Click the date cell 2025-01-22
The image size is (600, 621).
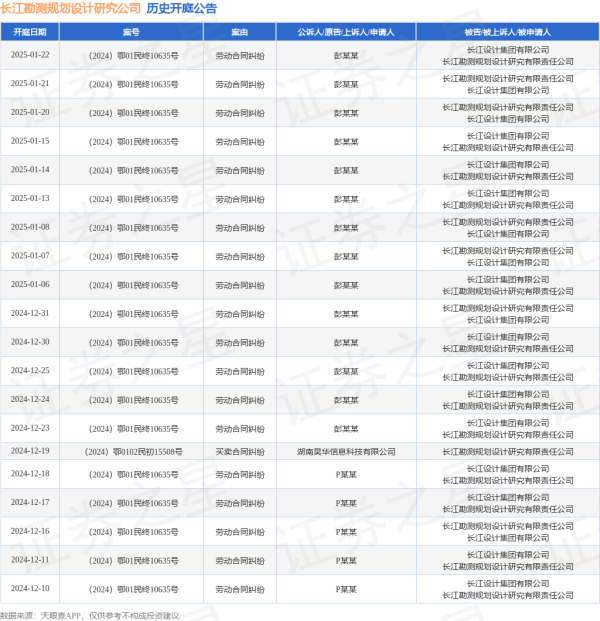tap(30, 55)
